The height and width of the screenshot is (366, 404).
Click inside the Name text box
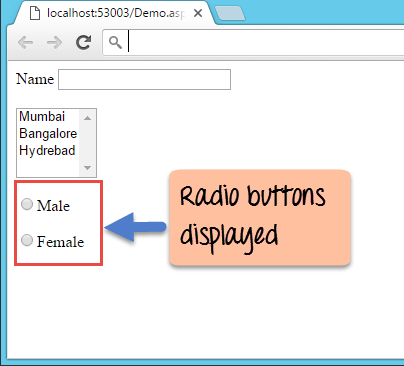(x=144, y=79)
